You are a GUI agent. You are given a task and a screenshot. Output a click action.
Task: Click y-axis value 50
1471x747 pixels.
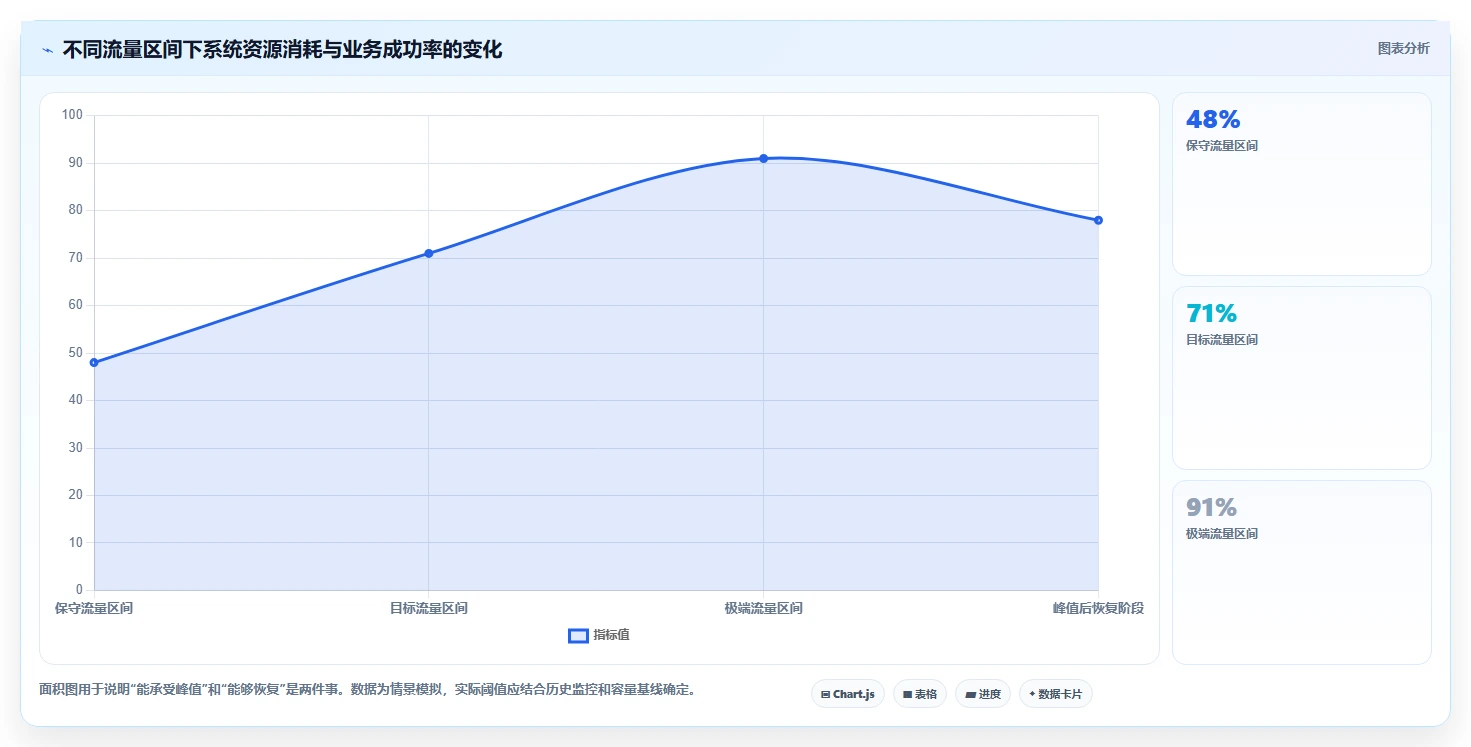[76, 353]
